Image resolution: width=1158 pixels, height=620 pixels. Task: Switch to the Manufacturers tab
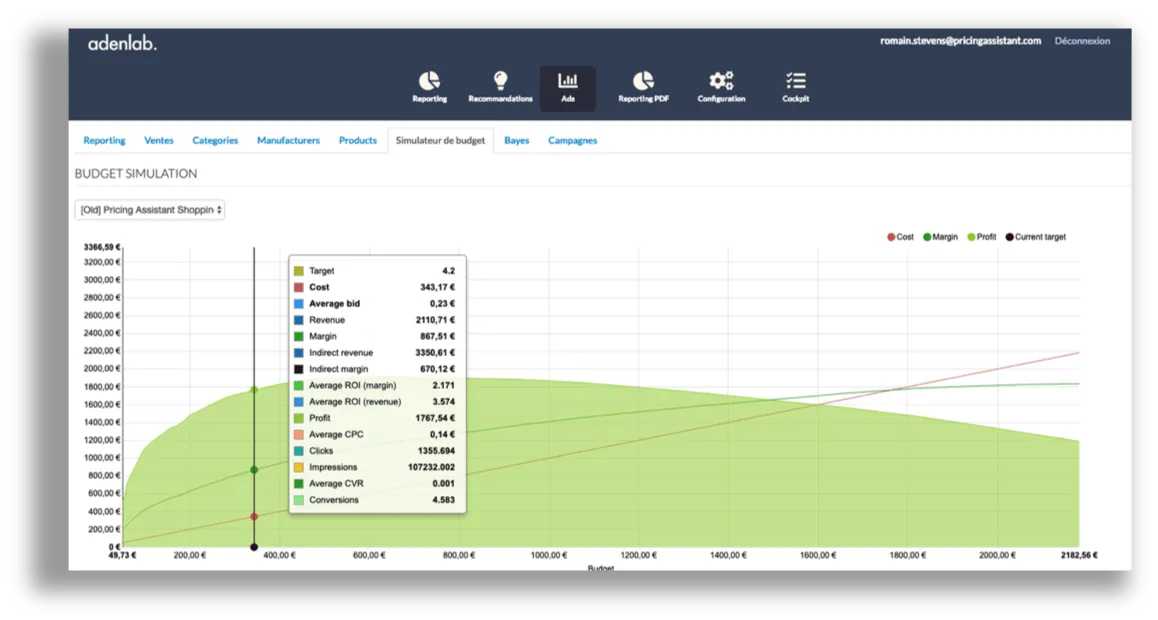click(x=288, y=140)
